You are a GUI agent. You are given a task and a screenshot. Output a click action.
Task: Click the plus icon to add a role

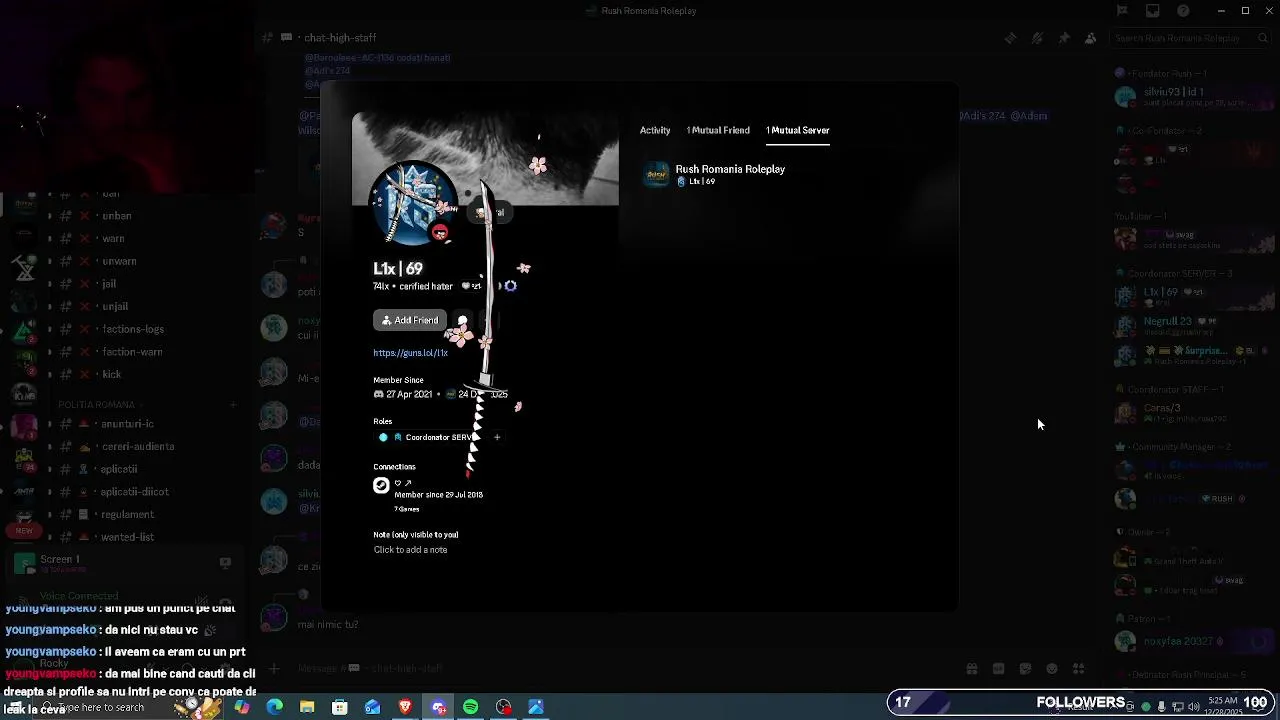[x=497, y=437]
